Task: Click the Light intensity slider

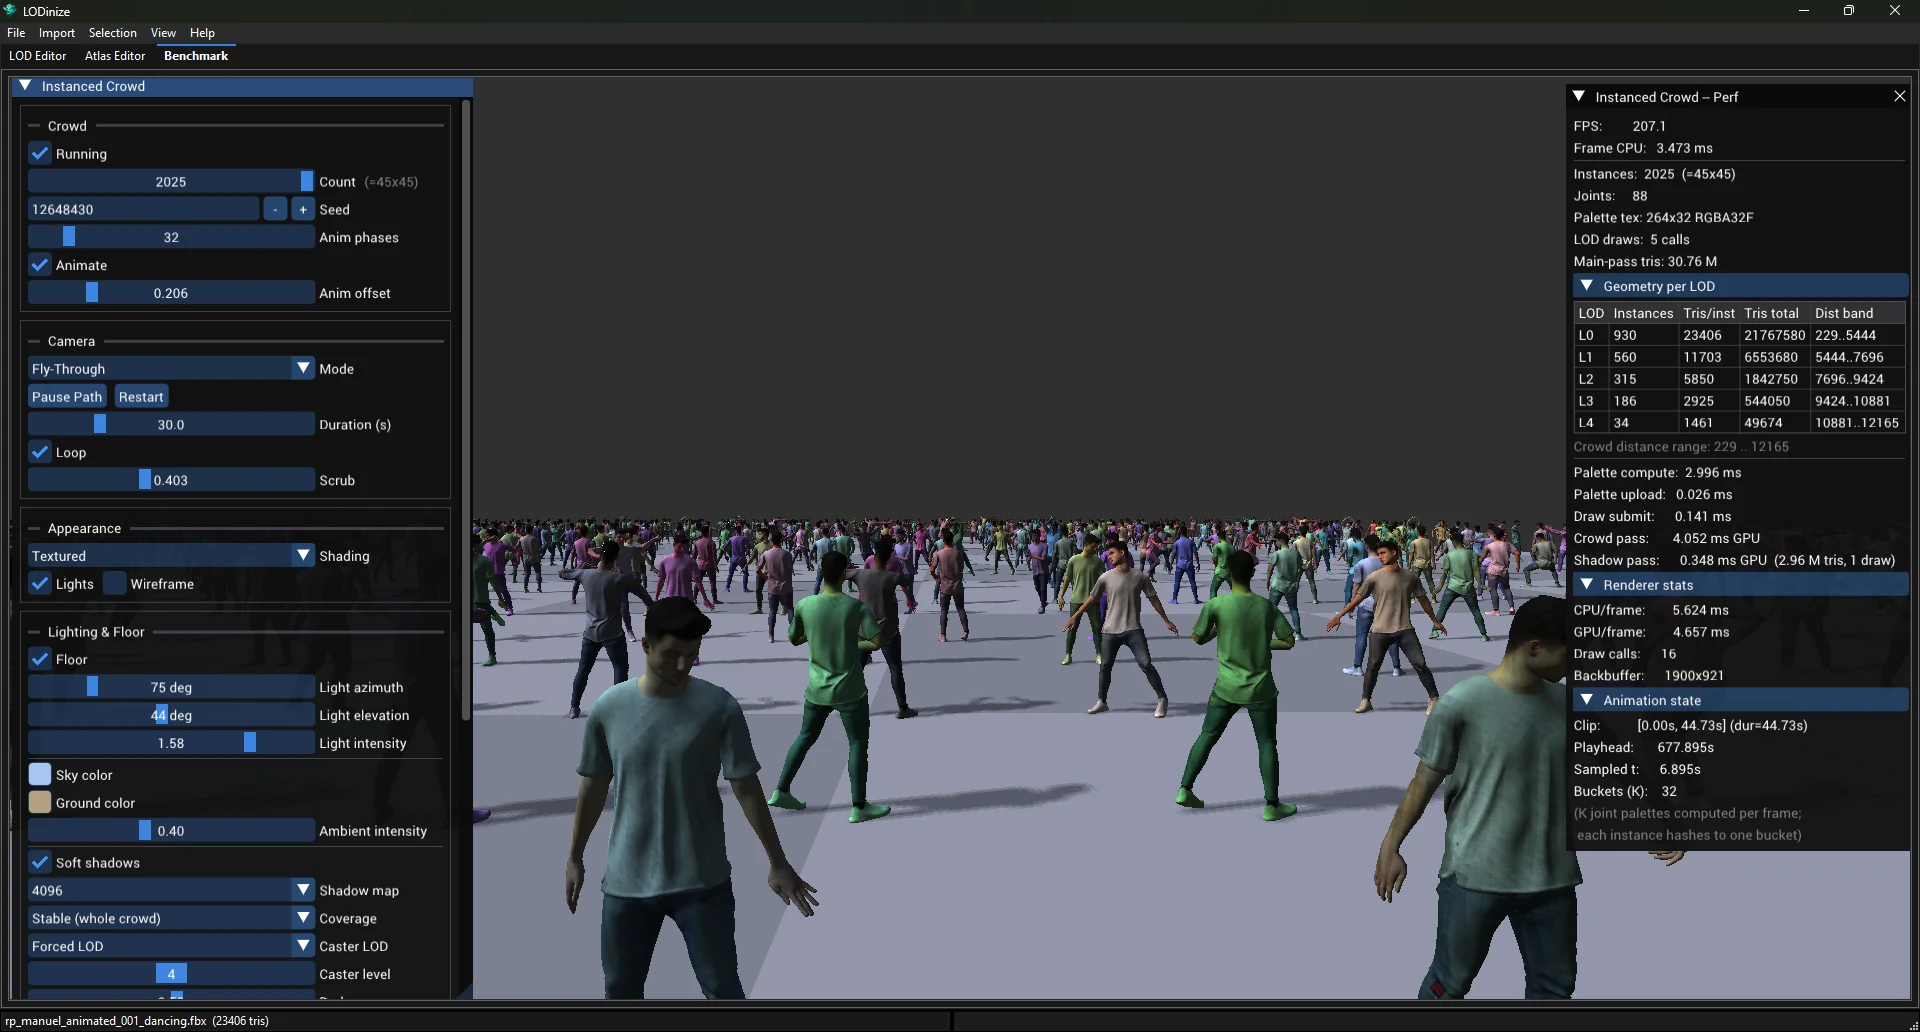Action: 171,743
